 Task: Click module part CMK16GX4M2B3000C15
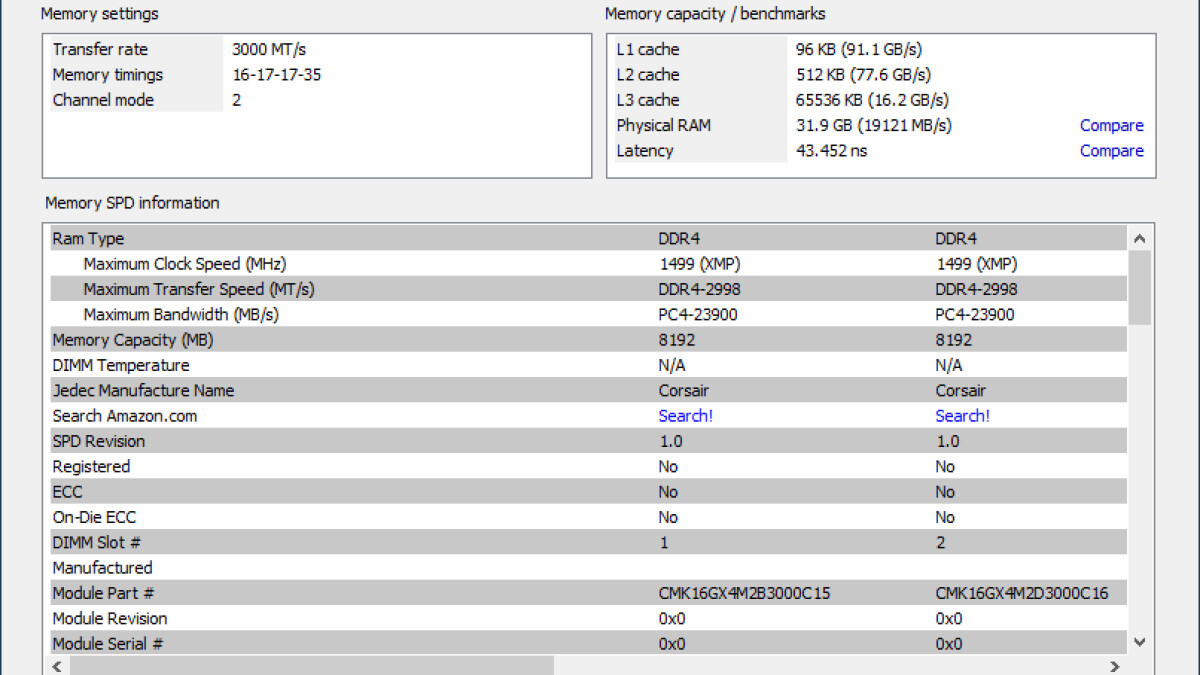point(744,594)
